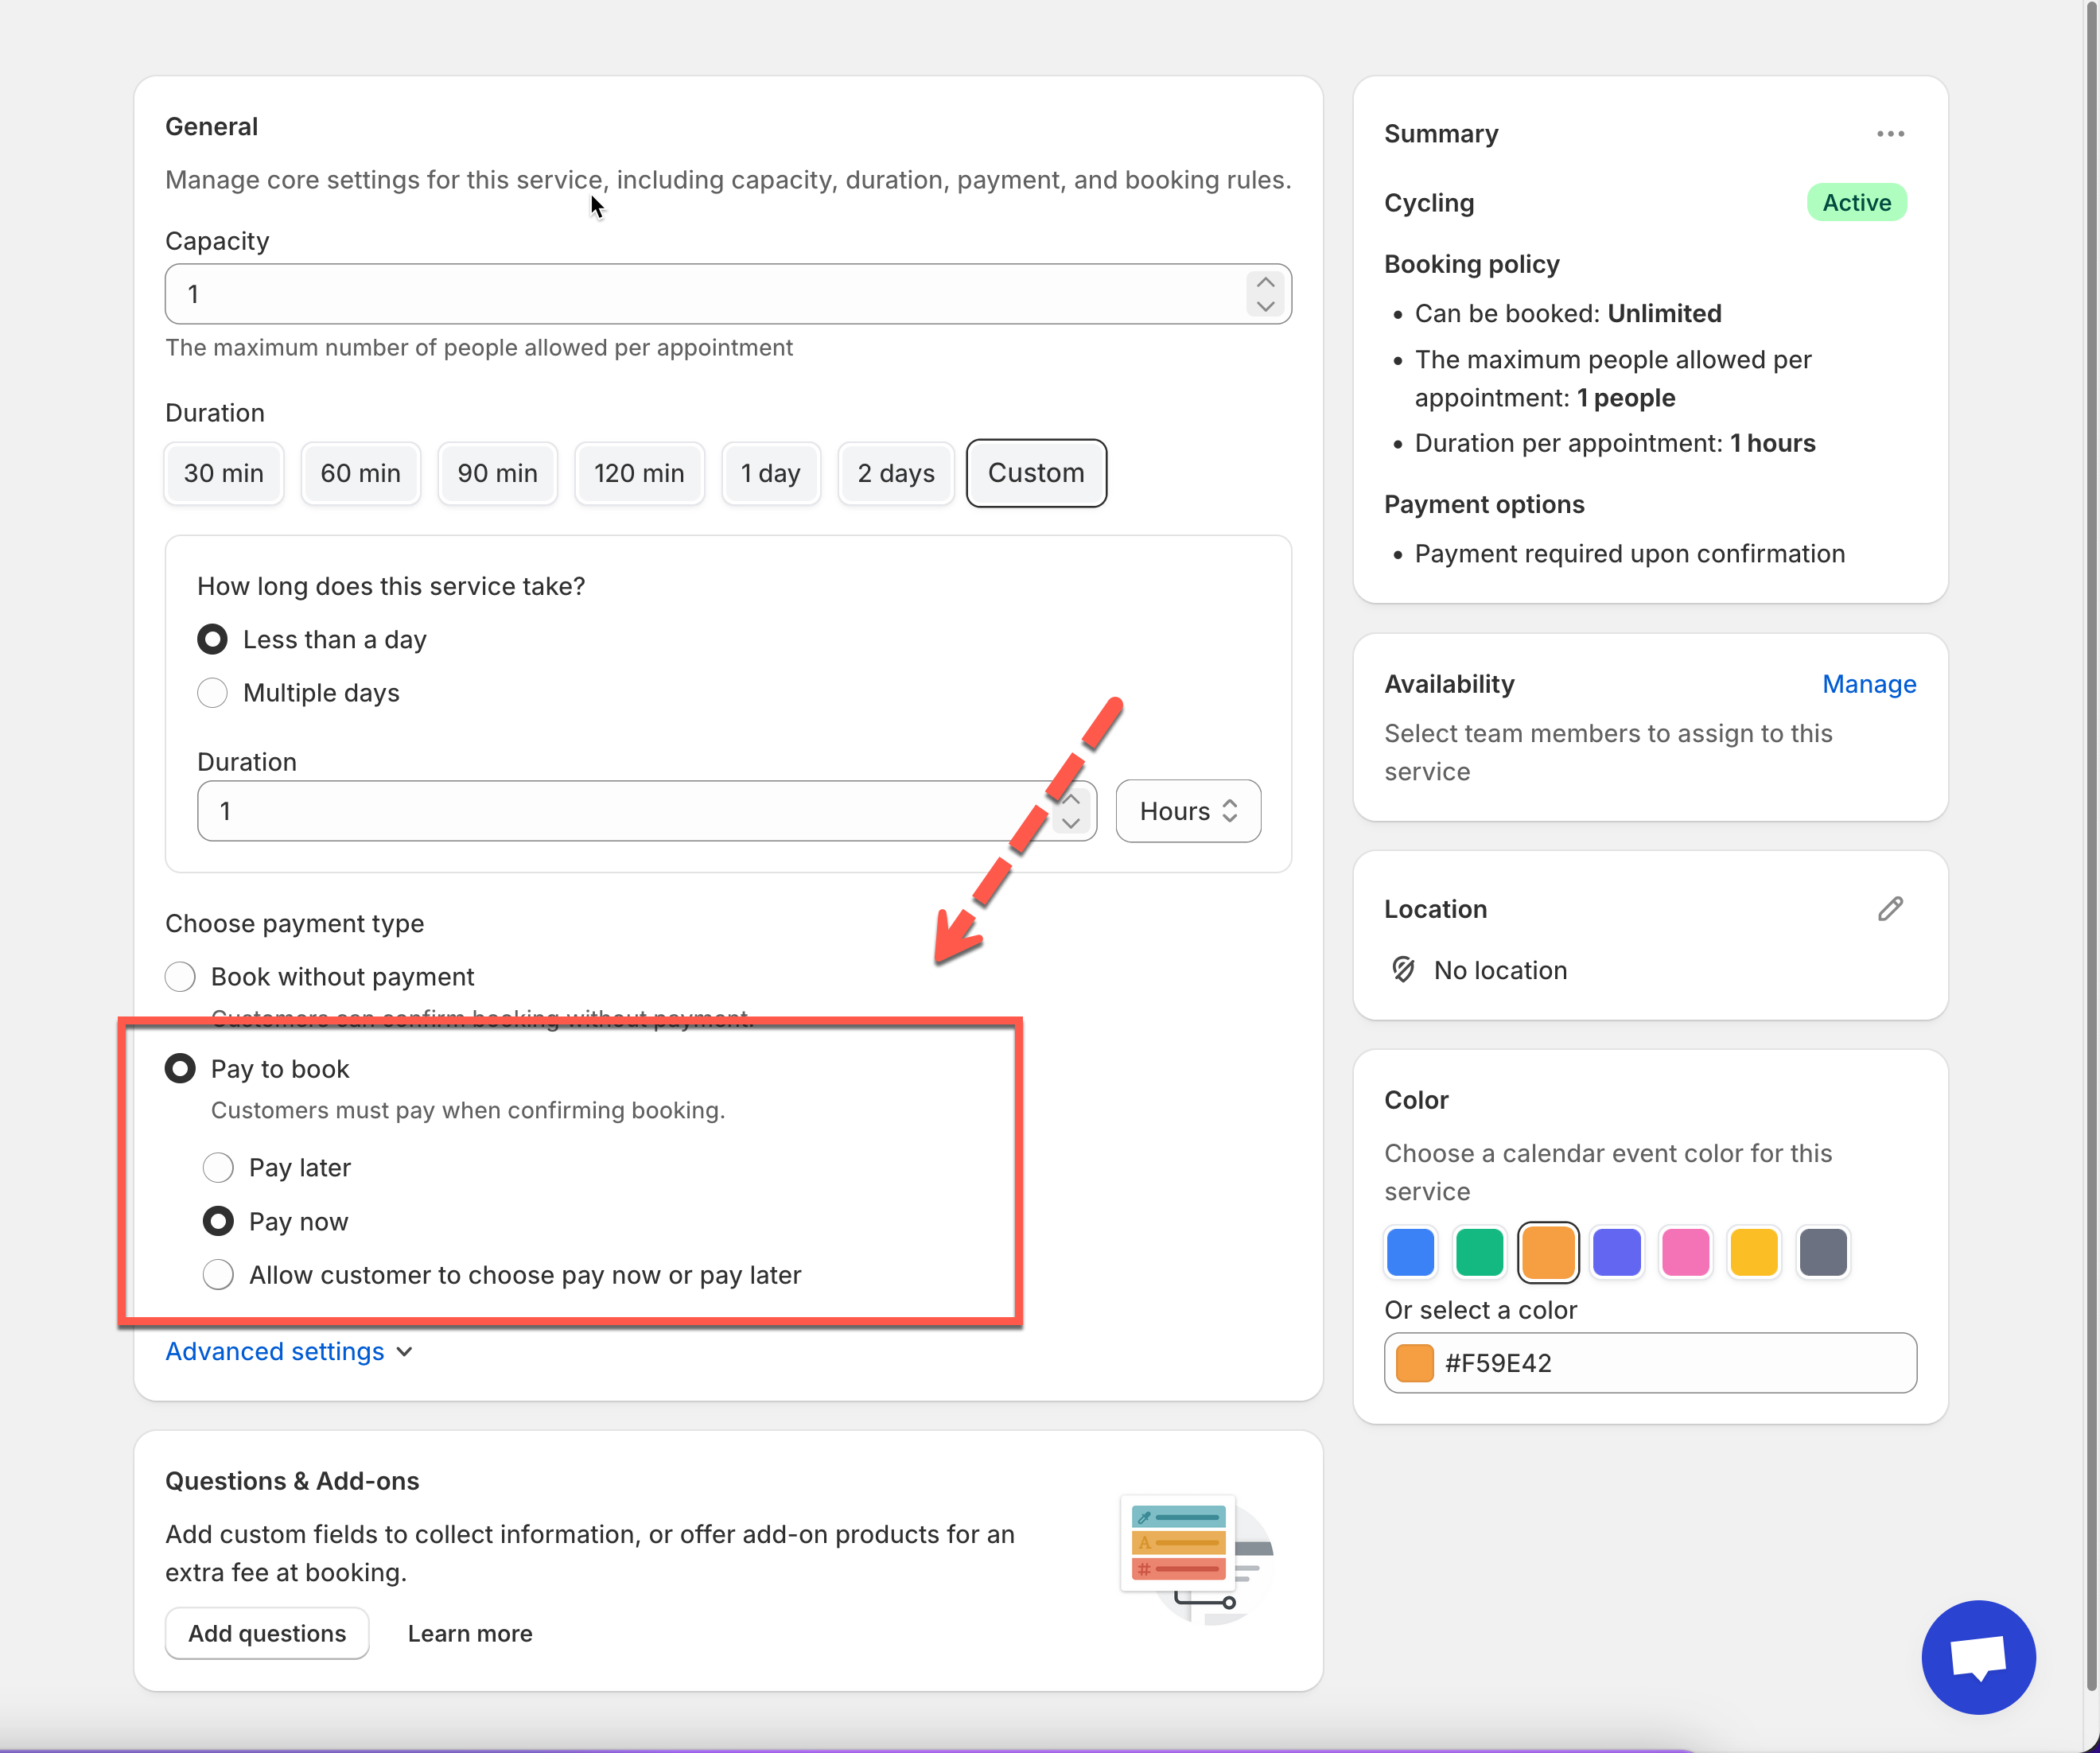The width and height of the screenshot is (2100, 1753).
Task: Choose Book without payment option
Action: [180, 977]
